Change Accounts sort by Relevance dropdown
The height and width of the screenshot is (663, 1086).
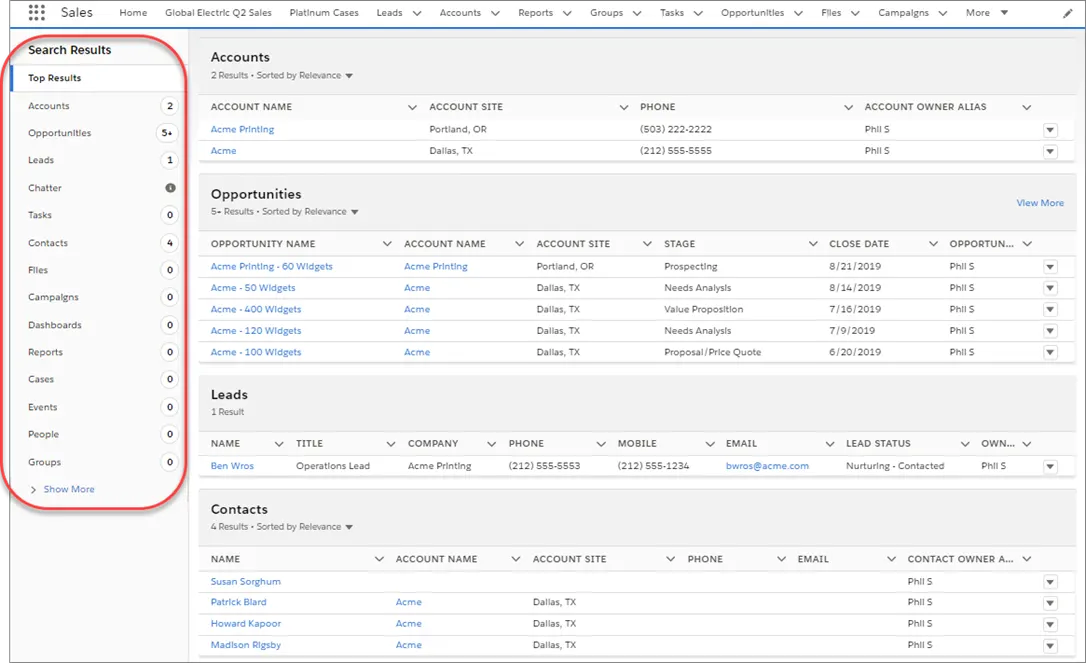click(x=349, y=76)
